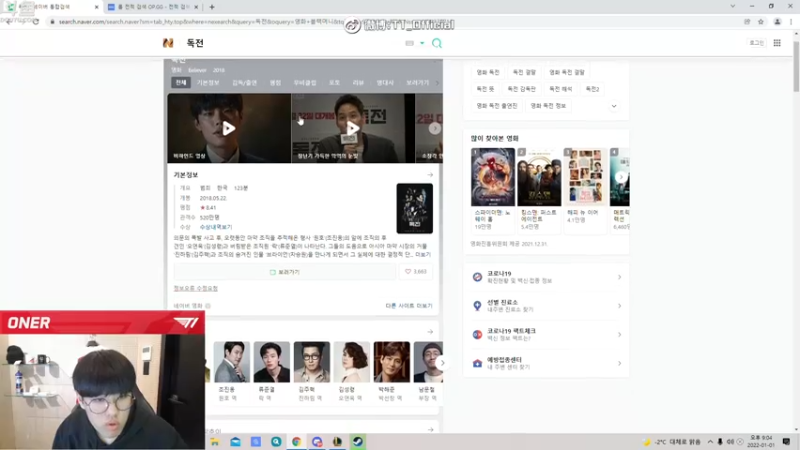Open rank 3 해피 뉴 이어 poster
800x450 pixels.
[x=585, y=177]
